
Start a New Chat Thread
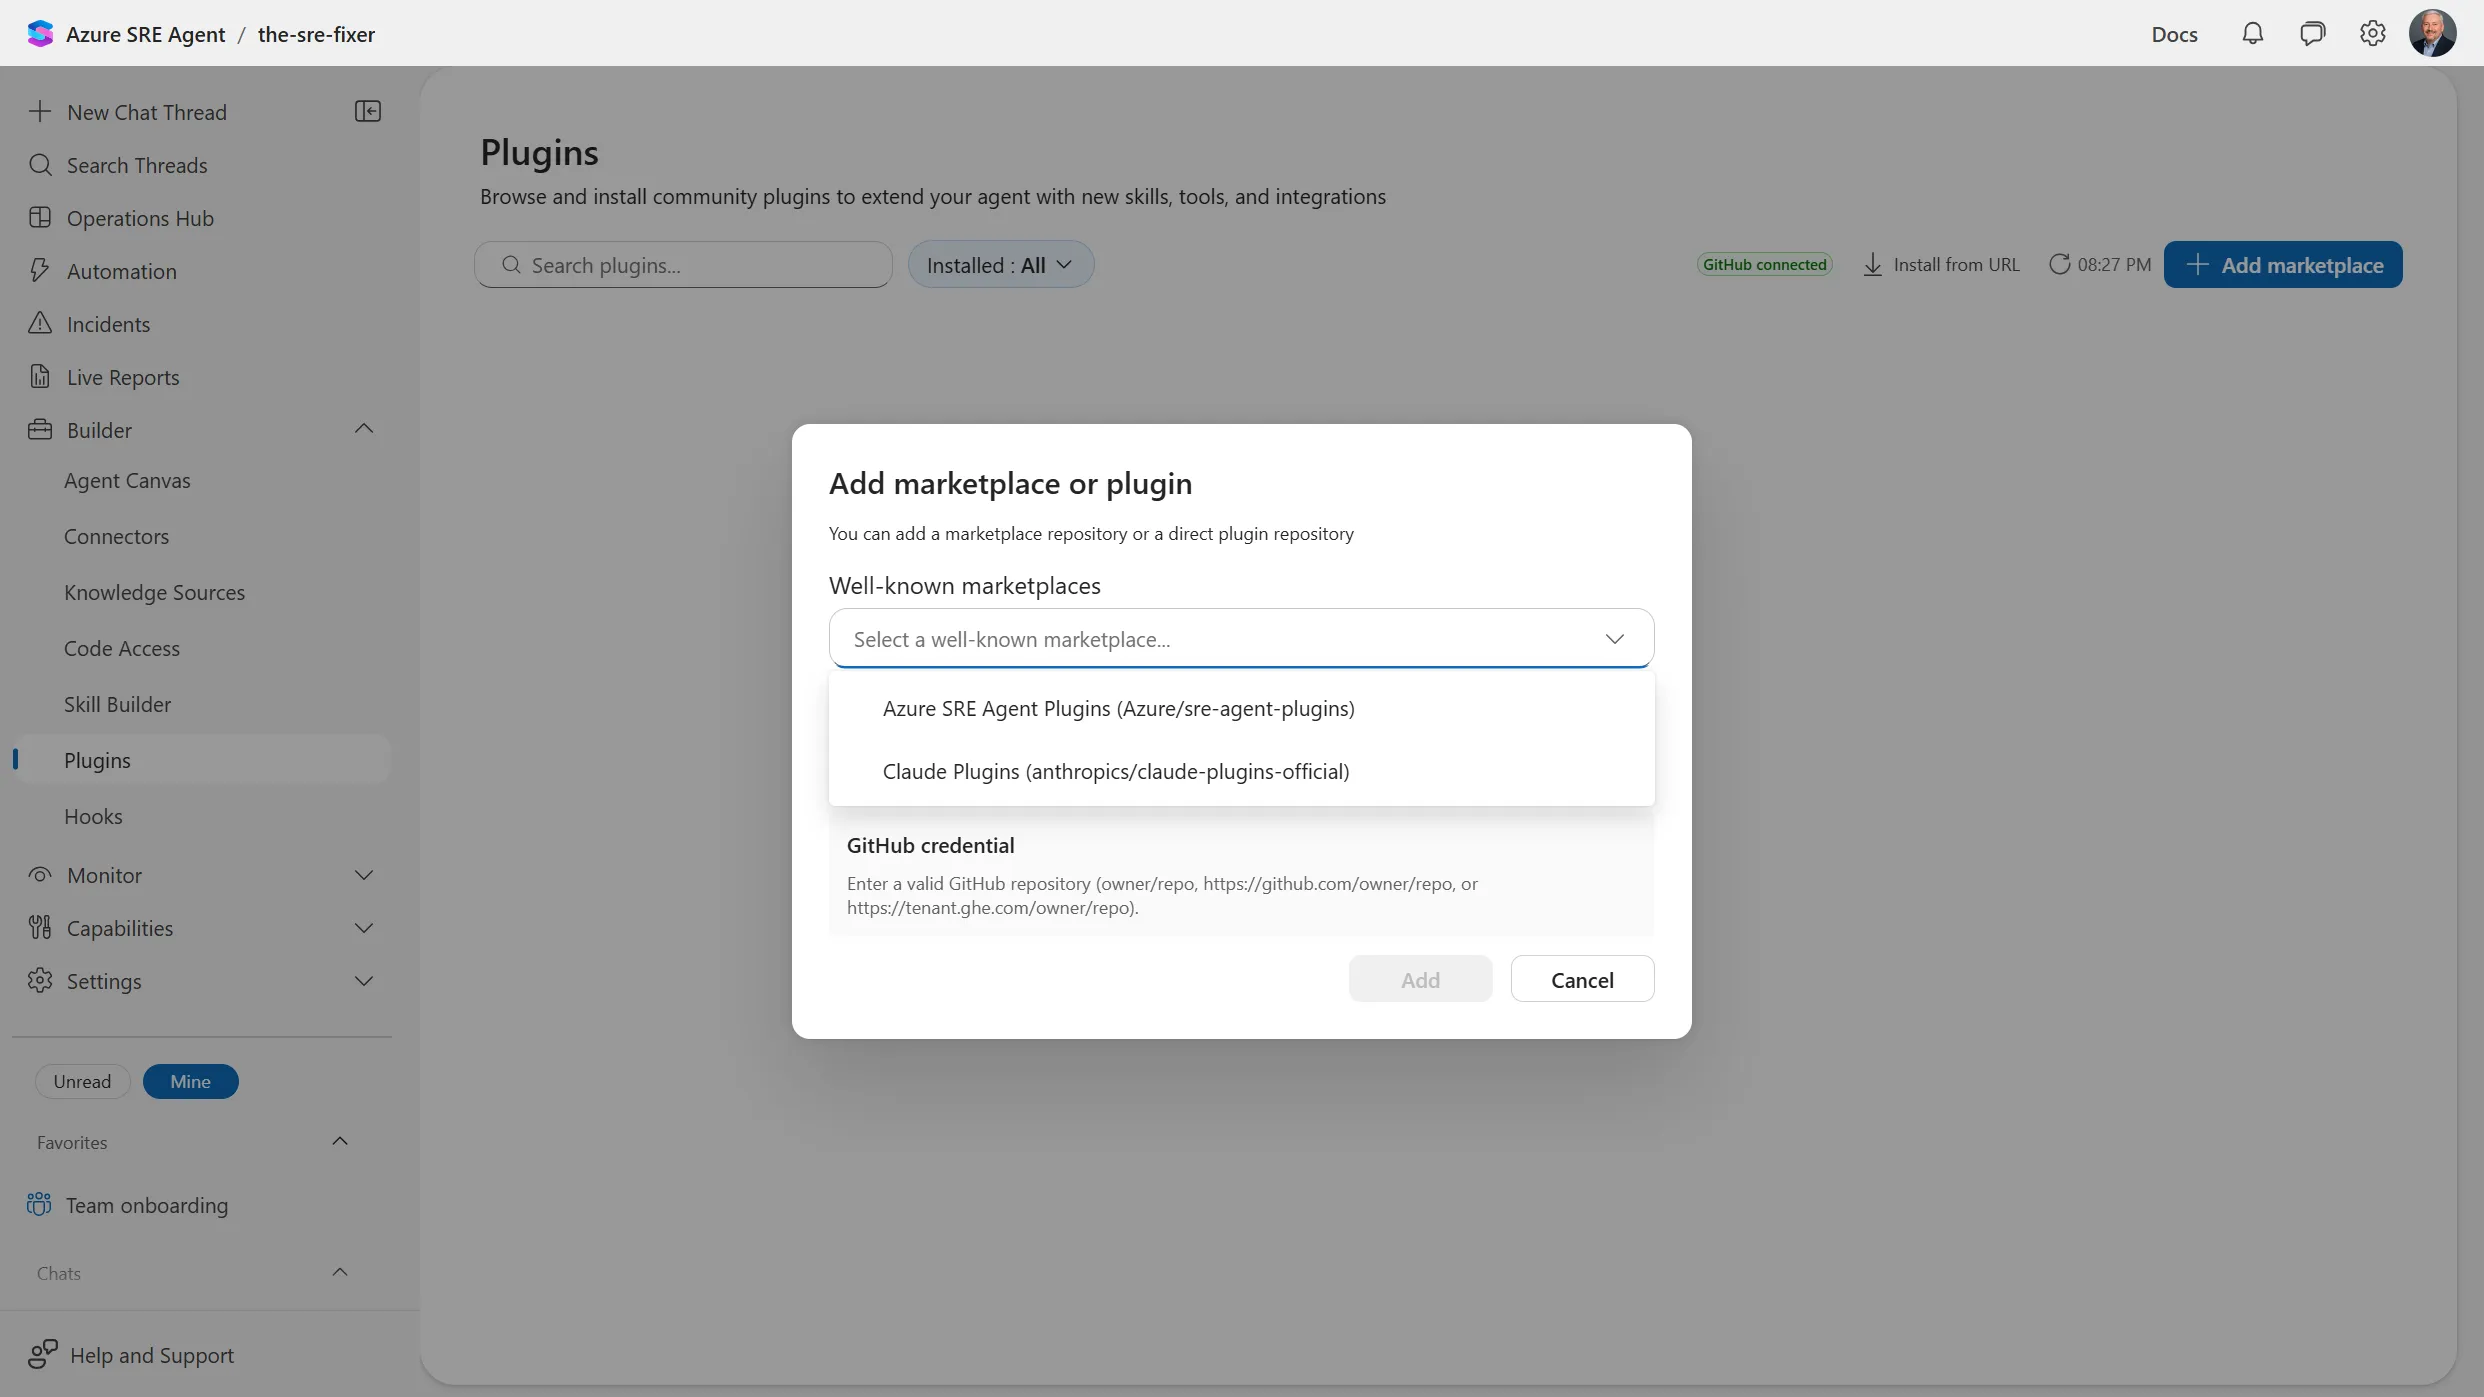[147, 111]
